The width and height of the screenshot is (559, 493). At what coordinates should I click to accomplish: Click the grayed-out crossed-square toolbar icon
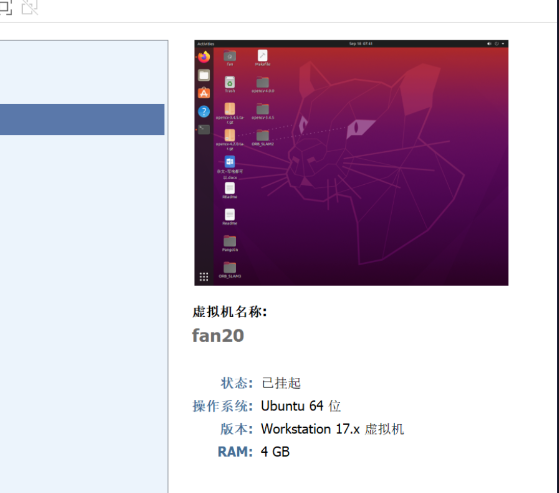(29, 7)
